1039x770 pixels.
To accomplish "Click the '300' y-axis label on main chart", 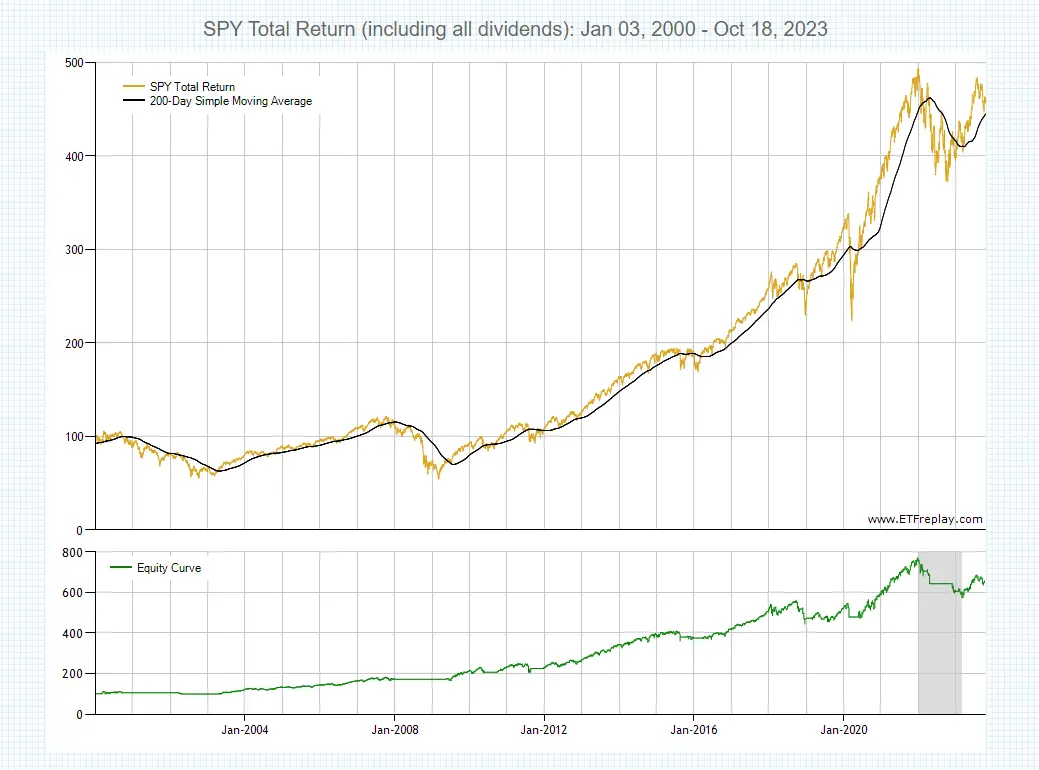I will (x=74, y=250).
